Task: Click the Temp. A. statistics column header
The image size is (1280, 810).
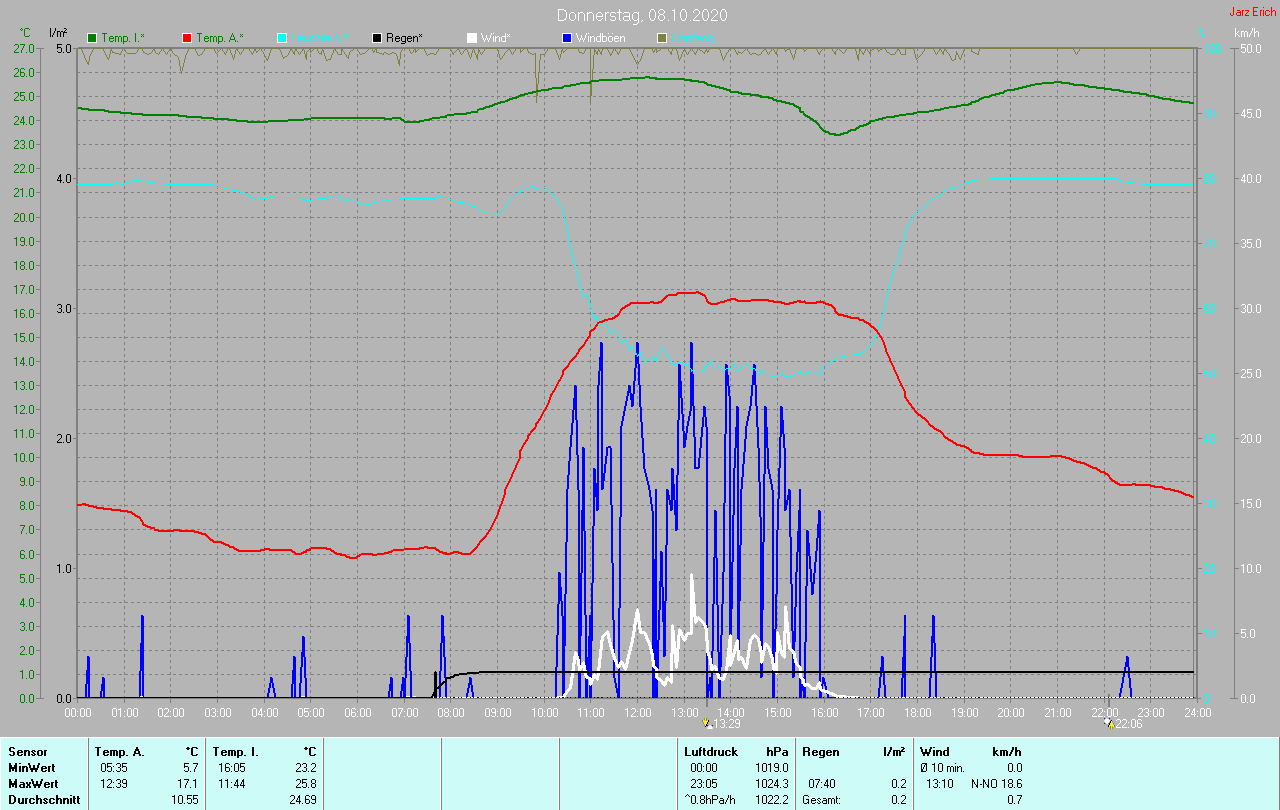Action: (x=119, y=751)
